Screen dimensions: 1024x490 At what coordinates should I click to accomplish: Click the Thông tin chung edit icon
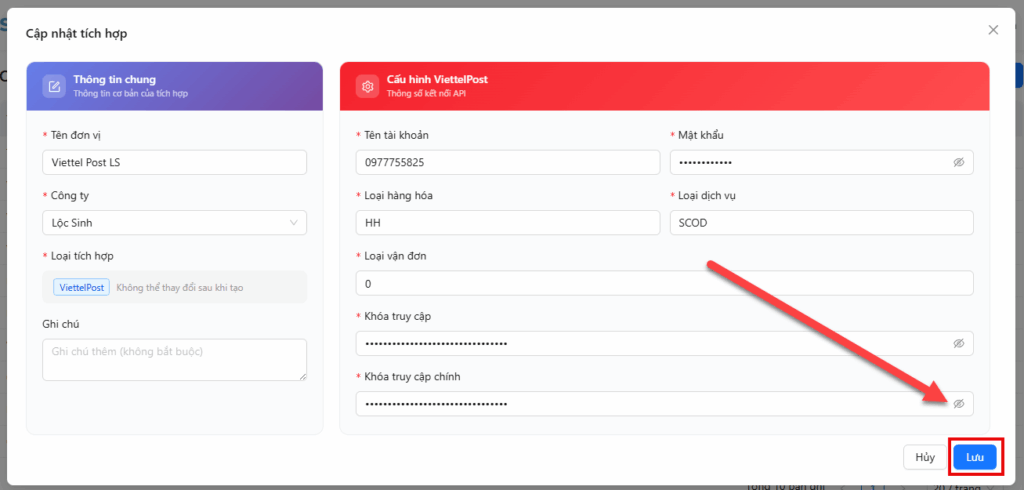(x=54, y=86)
